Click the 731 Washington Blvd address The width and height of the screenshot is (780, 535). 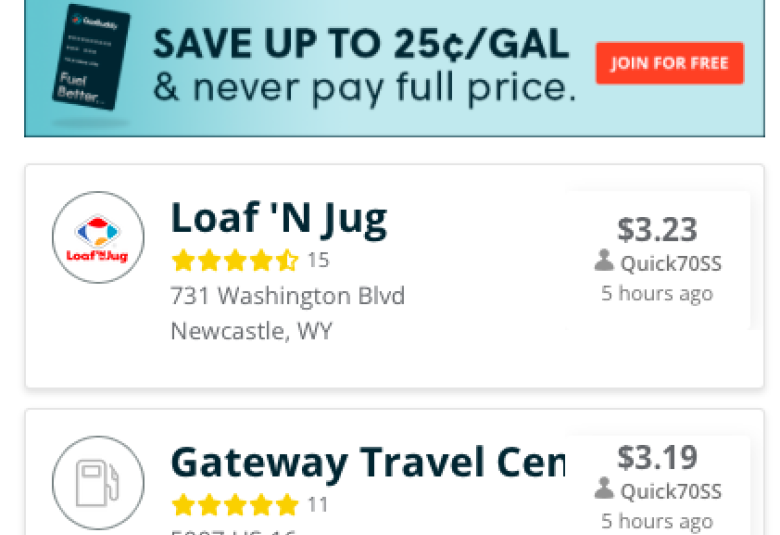coord(288,296)
